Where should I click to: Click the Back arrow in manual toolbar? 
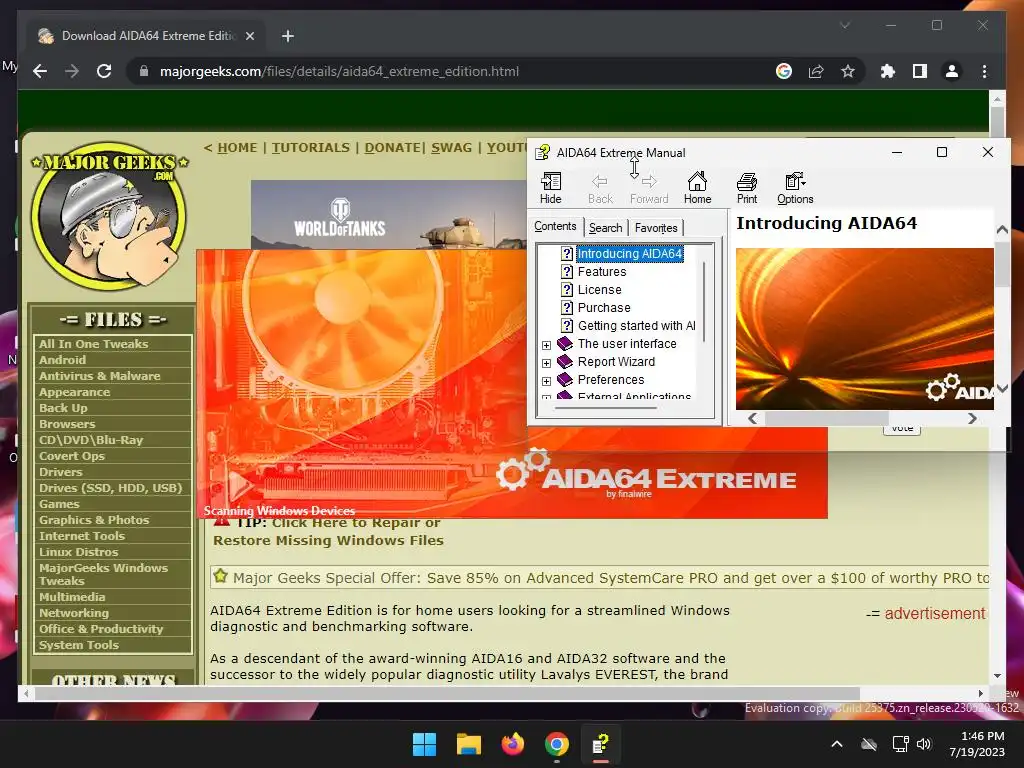point(600,188)
